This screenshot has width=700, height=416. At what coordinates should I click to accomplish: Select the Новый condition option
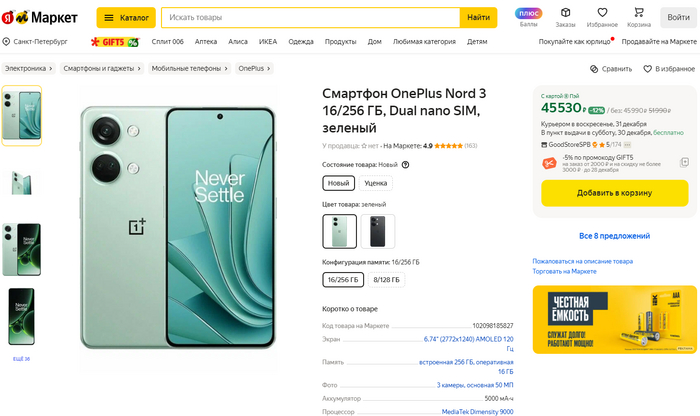pos(339,183)
